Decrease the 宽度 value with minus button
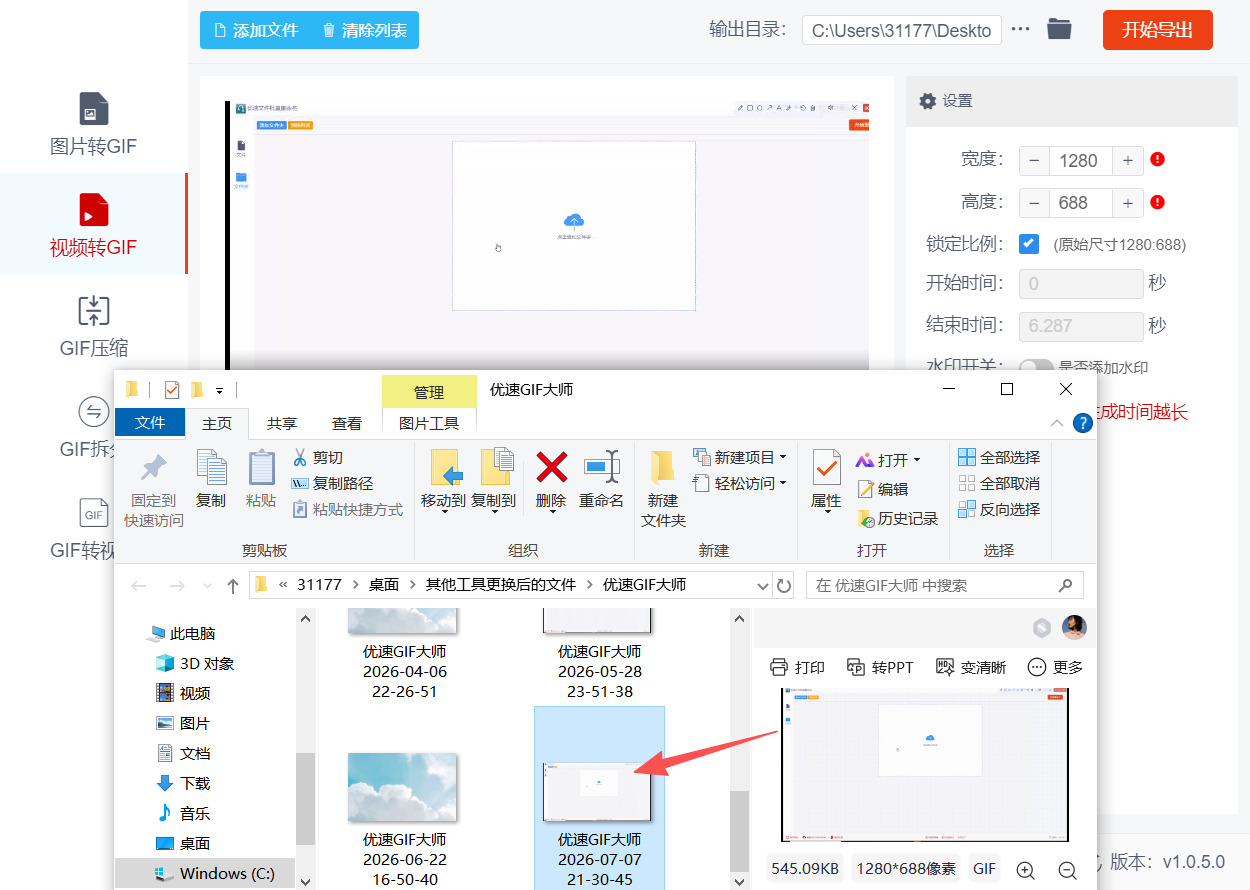The height and width of the screenshot is (890, 1250). [x=1034, y=160]
